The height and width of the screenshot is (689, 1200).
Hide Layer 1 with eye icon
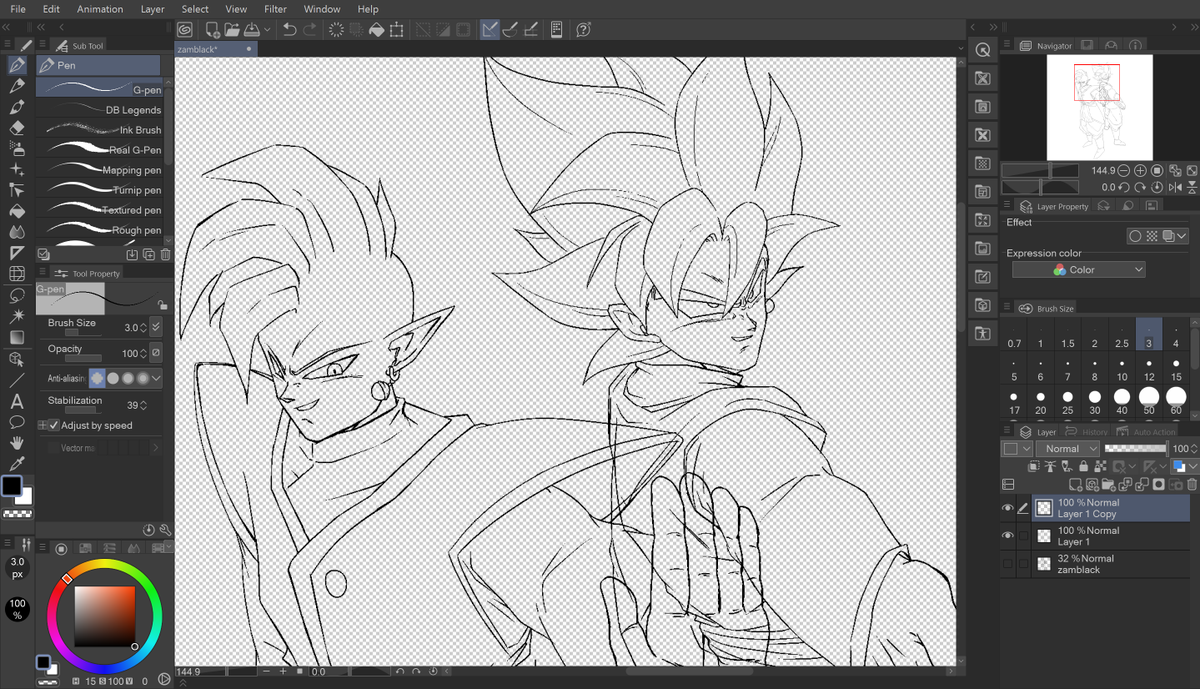(x=1007, y=536)
